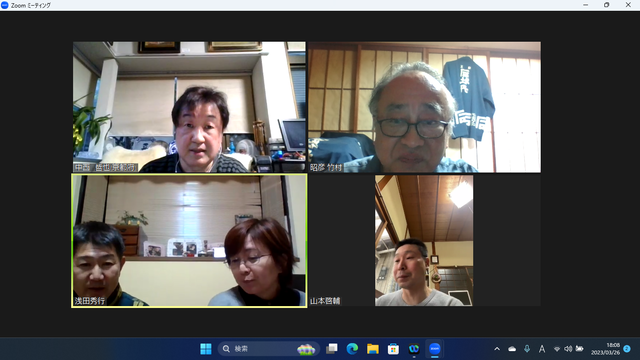
Task: Click the 浅田秀行 name label
Action: pos(90,301)
